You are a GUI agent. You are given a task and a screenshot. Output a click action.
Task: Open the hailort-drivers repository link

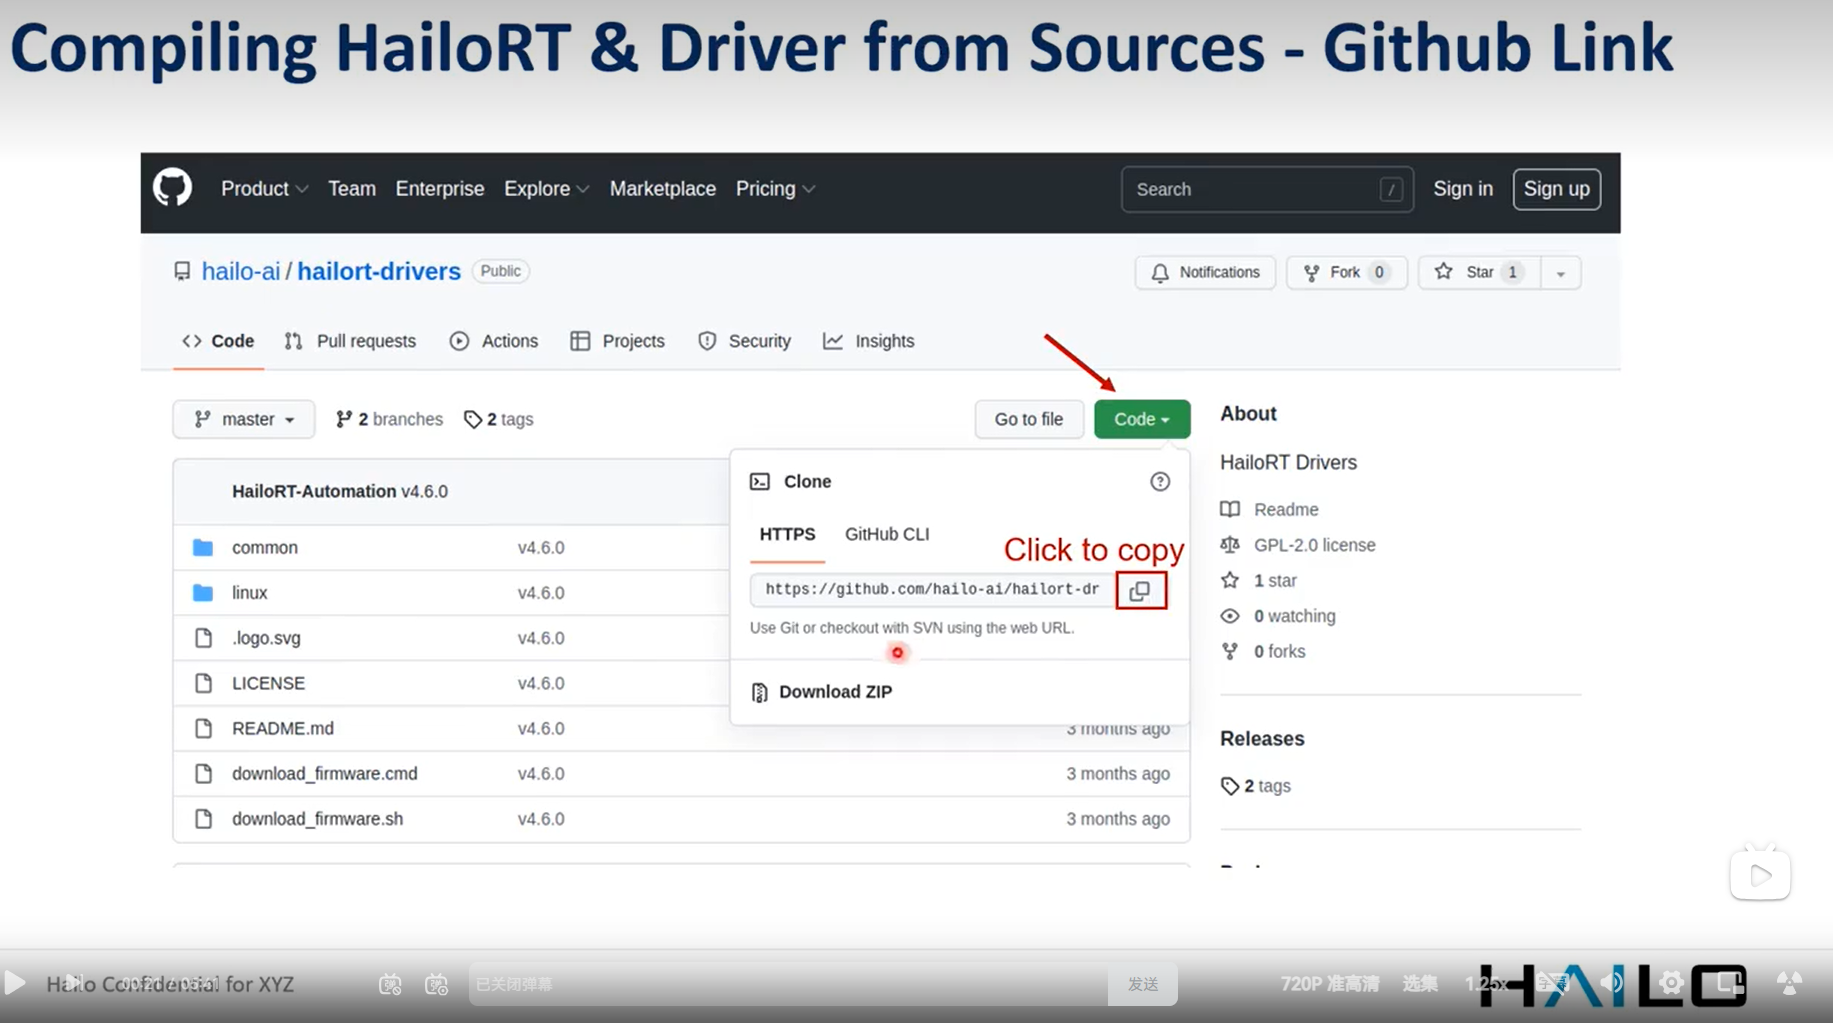tap(379, 271)
